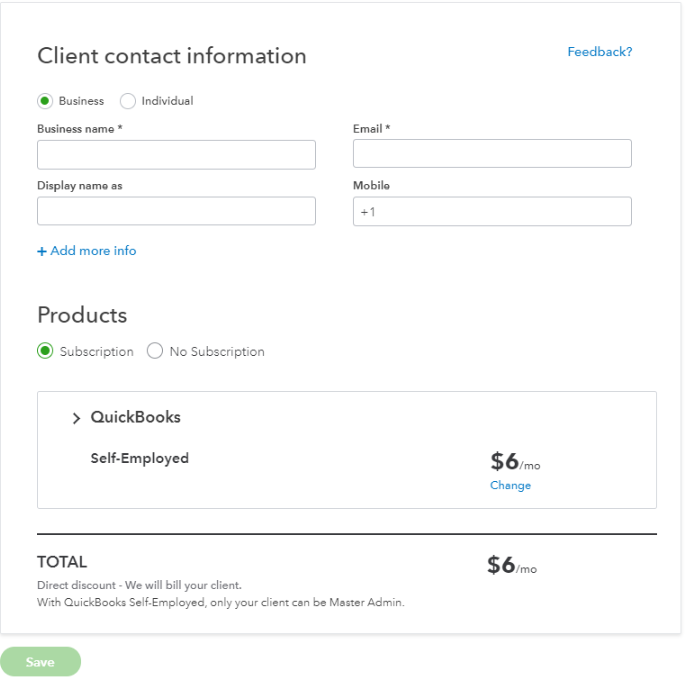Viewport: 688px width, 691px height.
Task: Click Change under the plan price
Action: [510, 486]
